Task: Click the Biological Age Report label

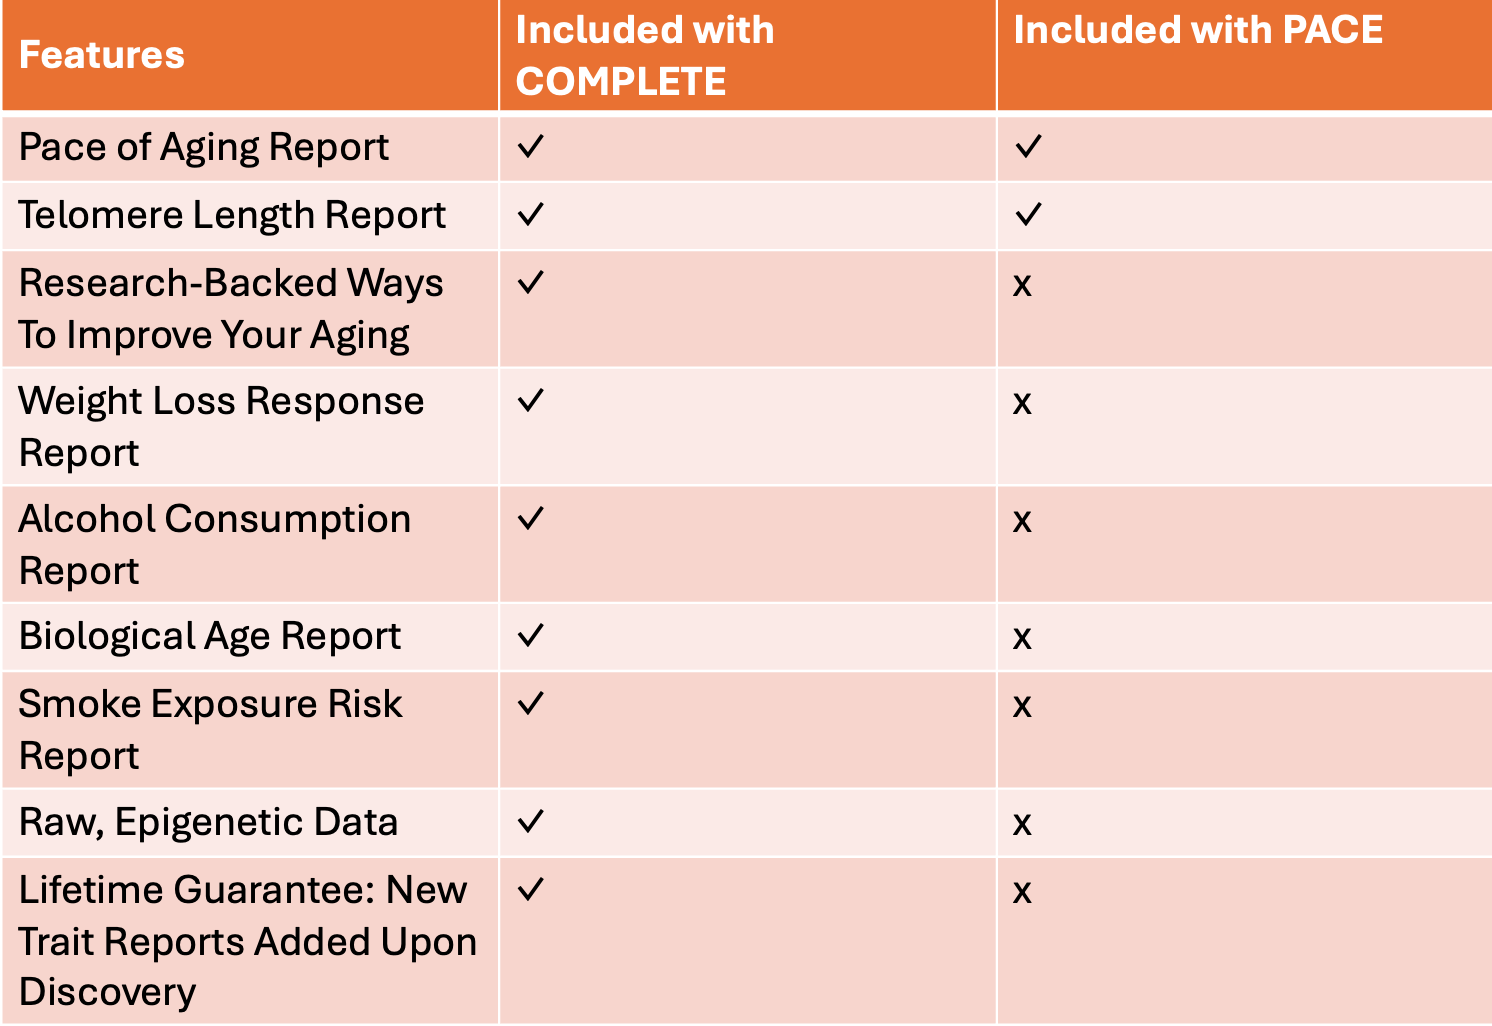Action: pyautogui.click(x=210, y=637)
